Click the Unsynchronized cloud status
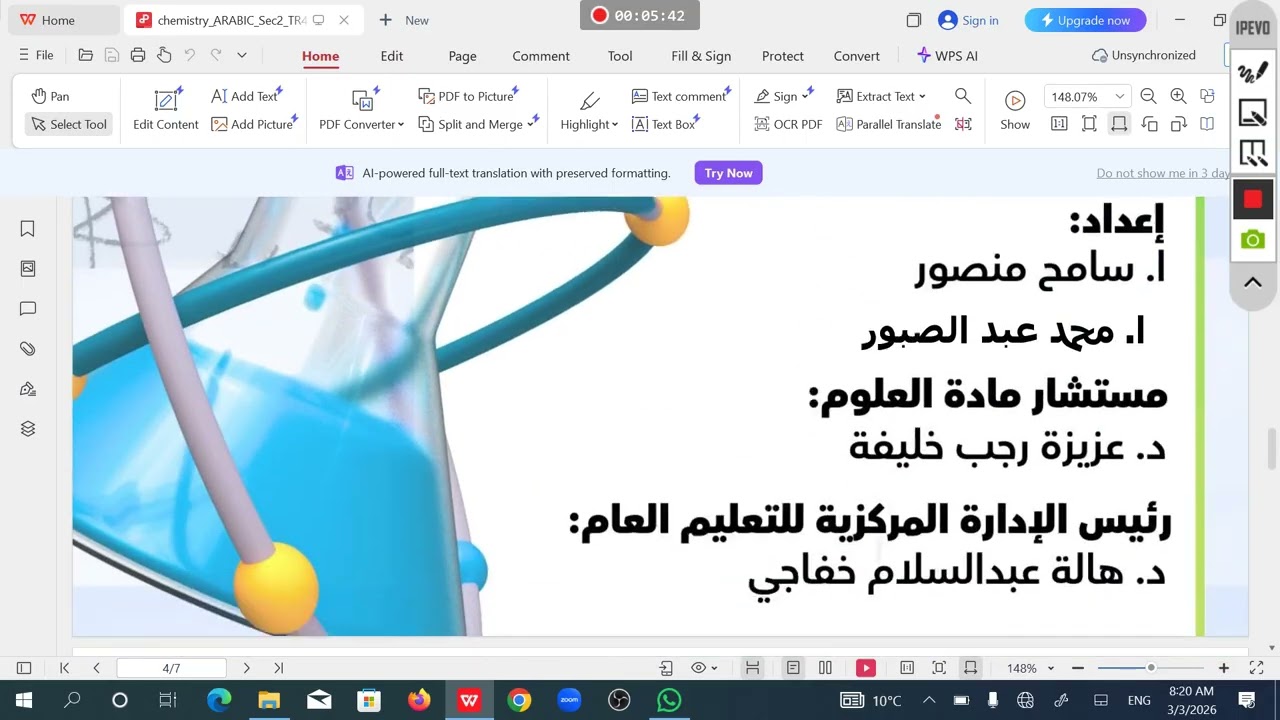1280x720 pixels. [x=1144, y=55]
